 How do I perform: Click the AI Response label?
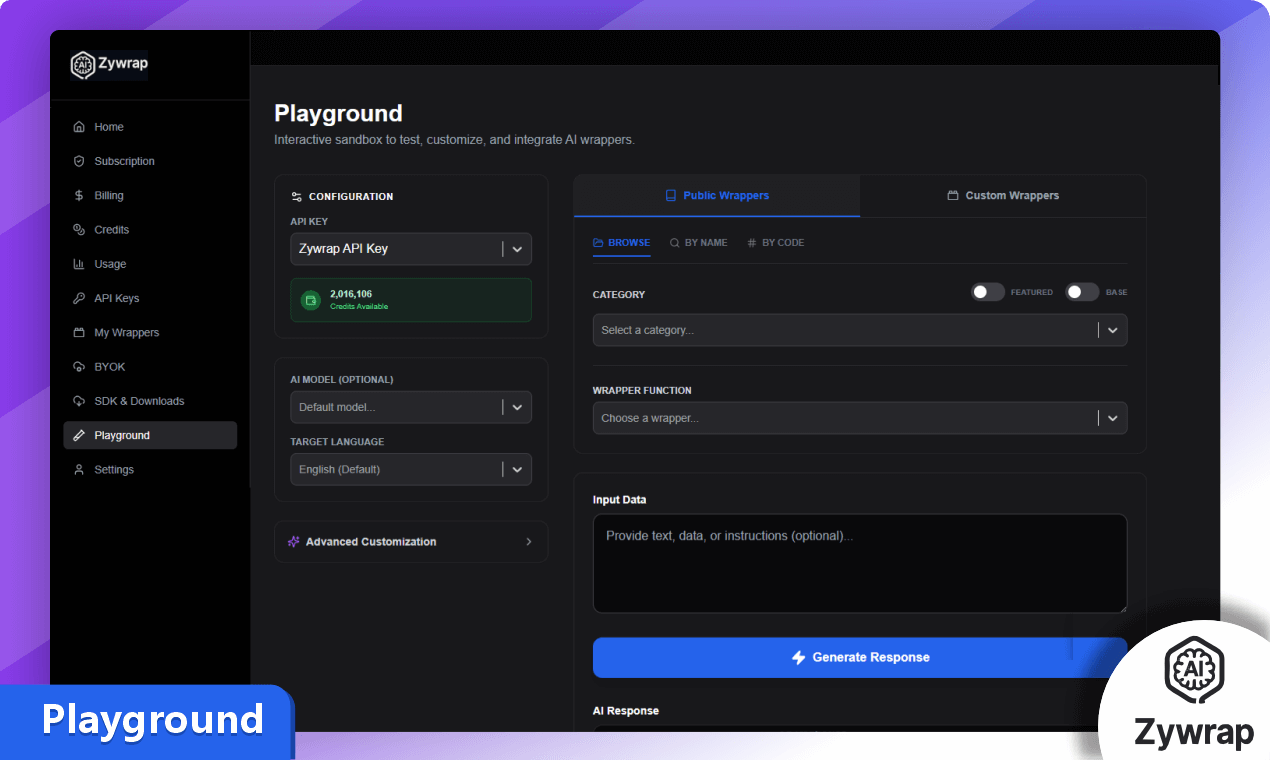[x=626, y=711]
